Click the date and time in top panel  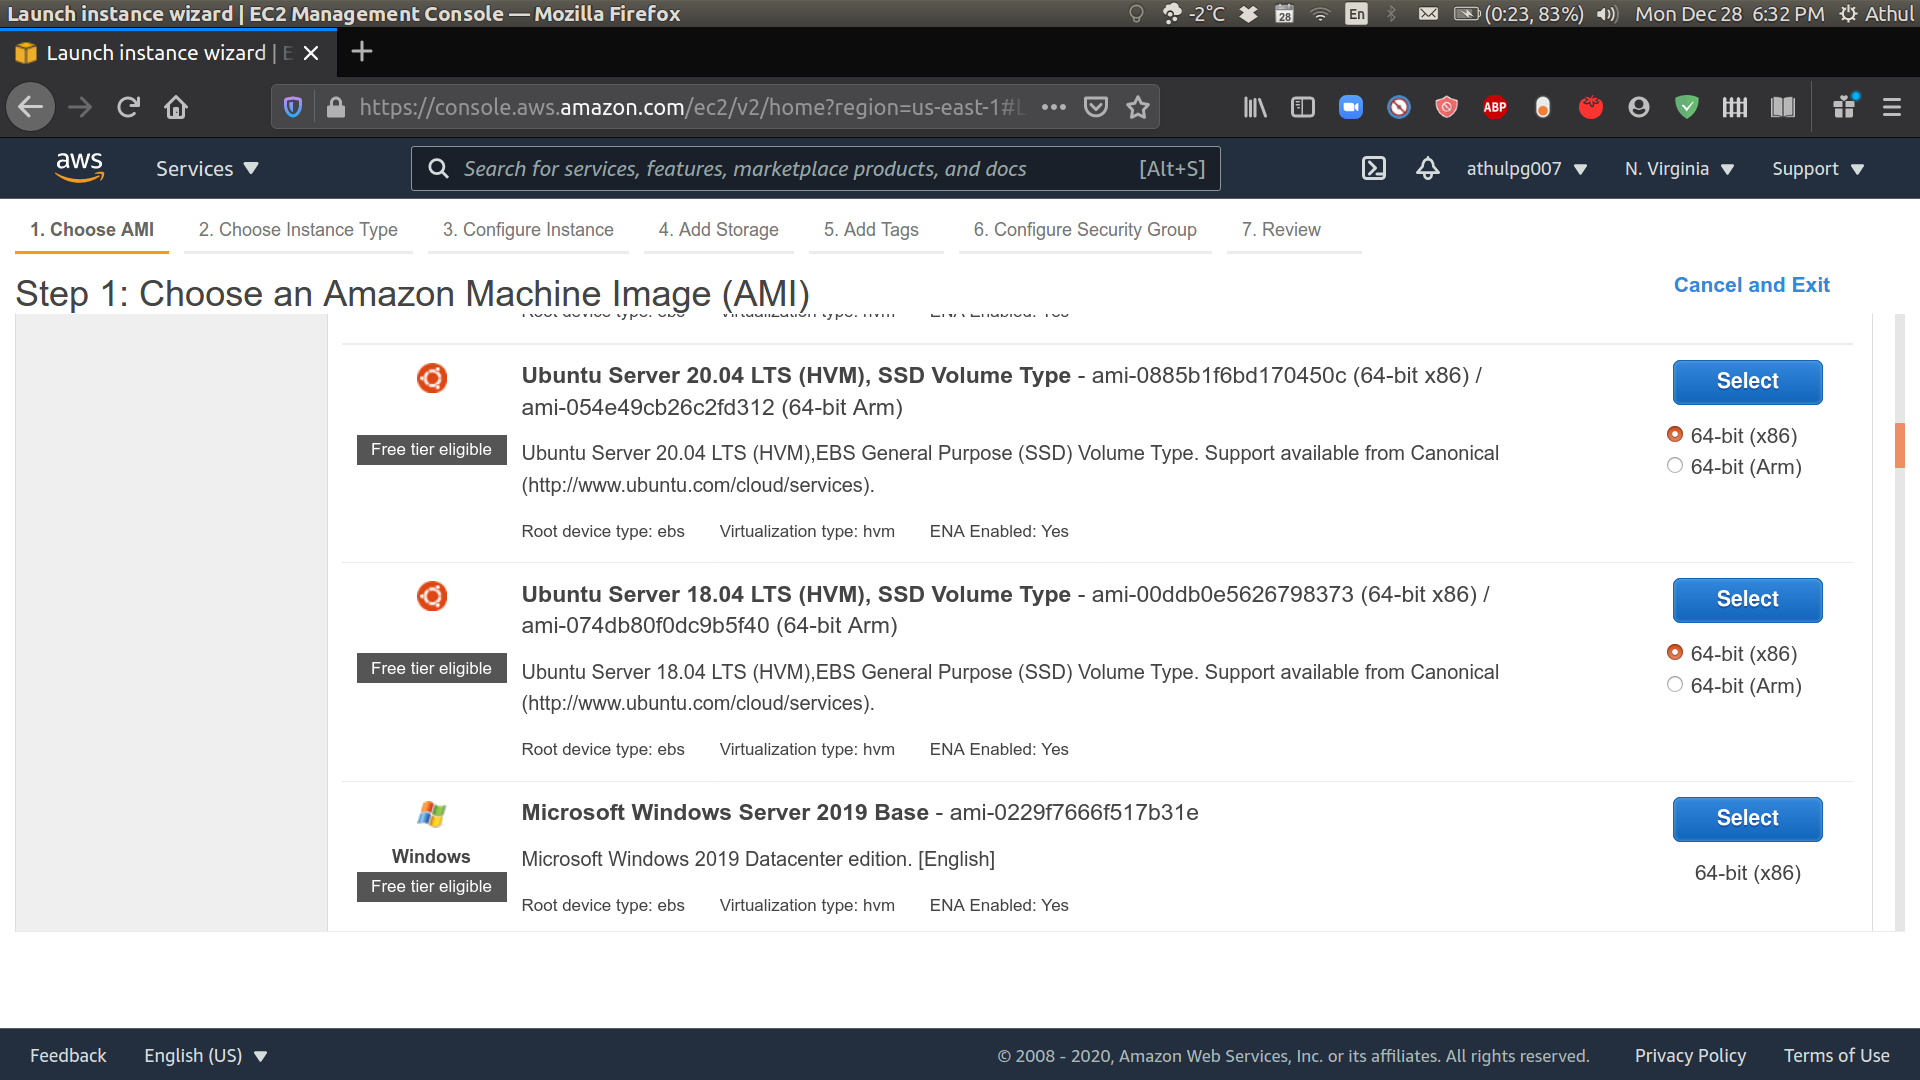[x=1729, y=14]
